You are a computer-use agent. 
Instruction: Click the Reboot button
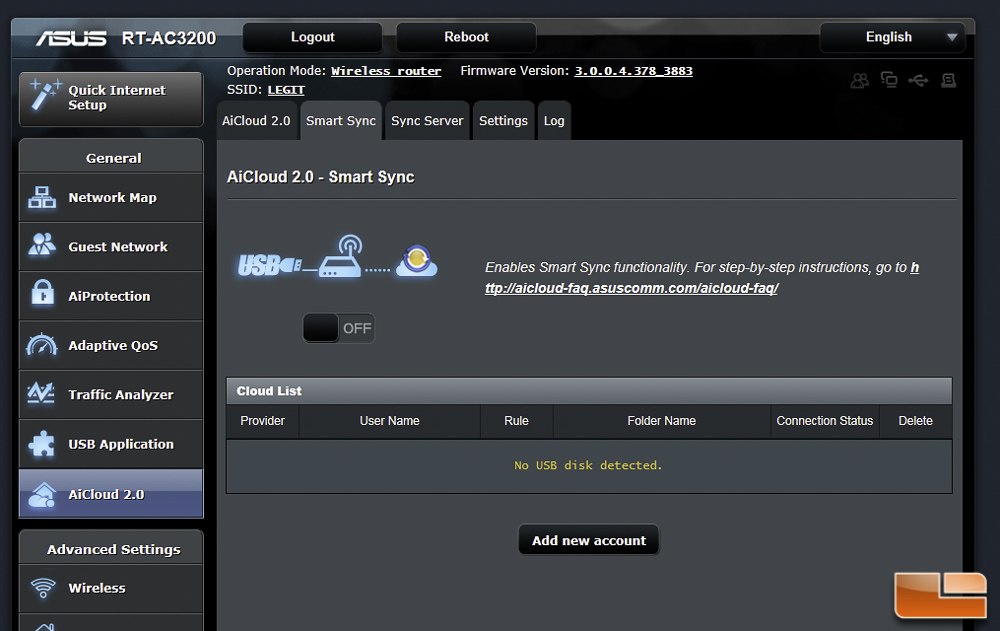coord(466,37)
